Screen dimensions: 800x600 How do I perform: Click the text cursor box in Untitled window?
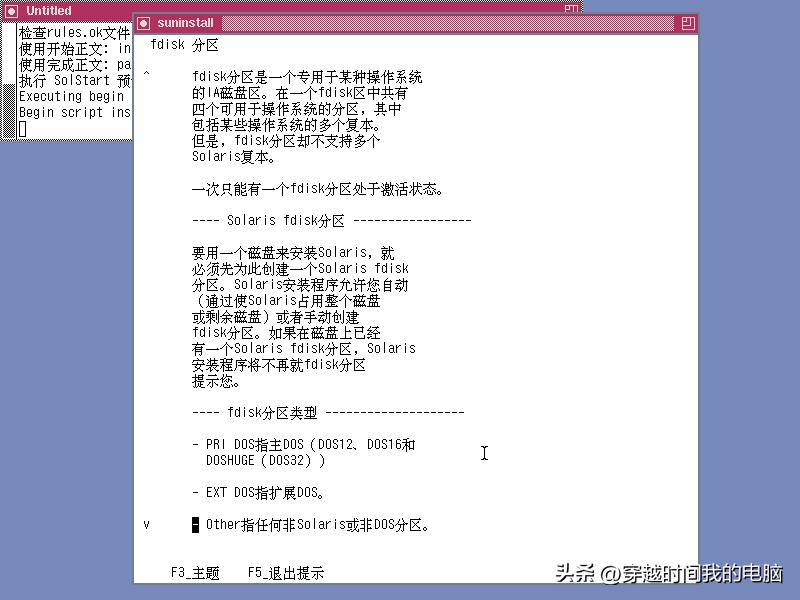[x=22, y=129]
